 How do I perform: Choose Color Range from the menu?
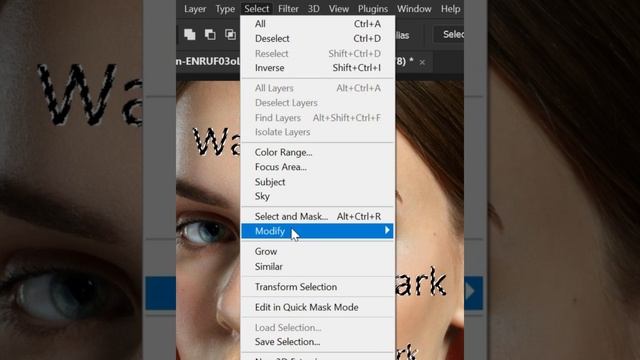pos(318,152)
